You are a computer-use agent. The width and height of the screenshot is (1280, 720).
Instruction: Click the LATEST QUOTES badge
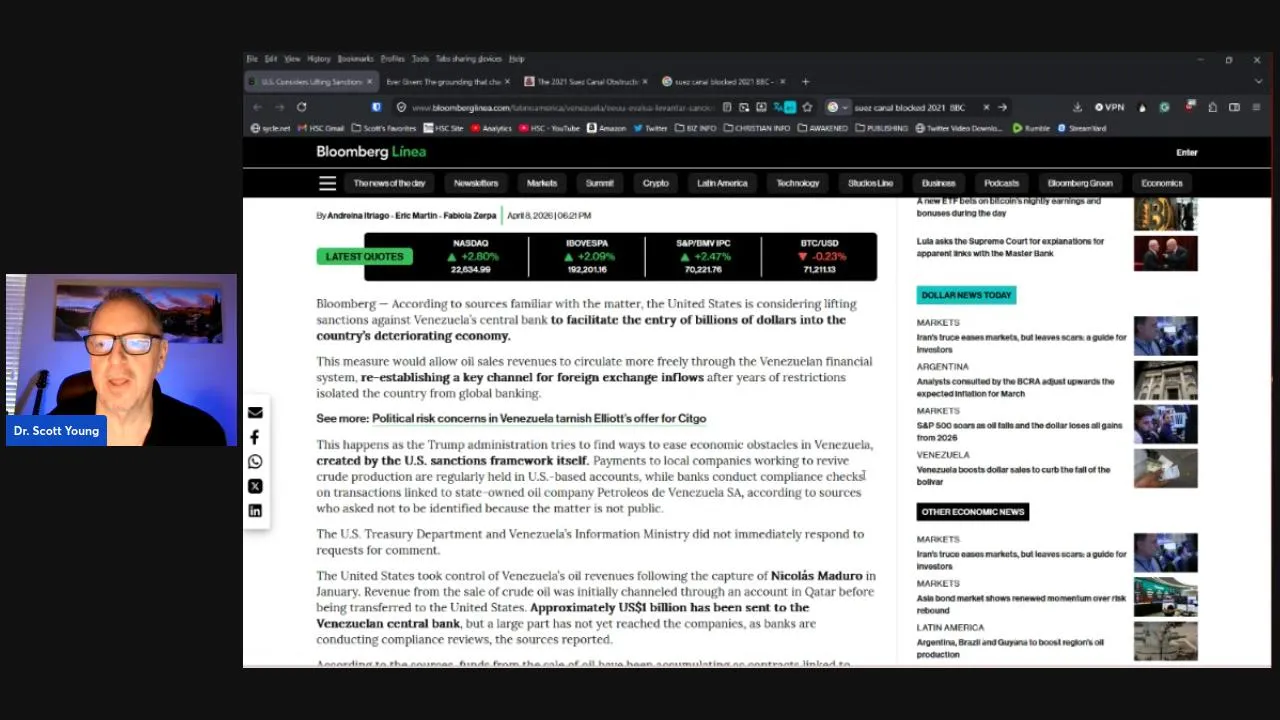[365, 257]
